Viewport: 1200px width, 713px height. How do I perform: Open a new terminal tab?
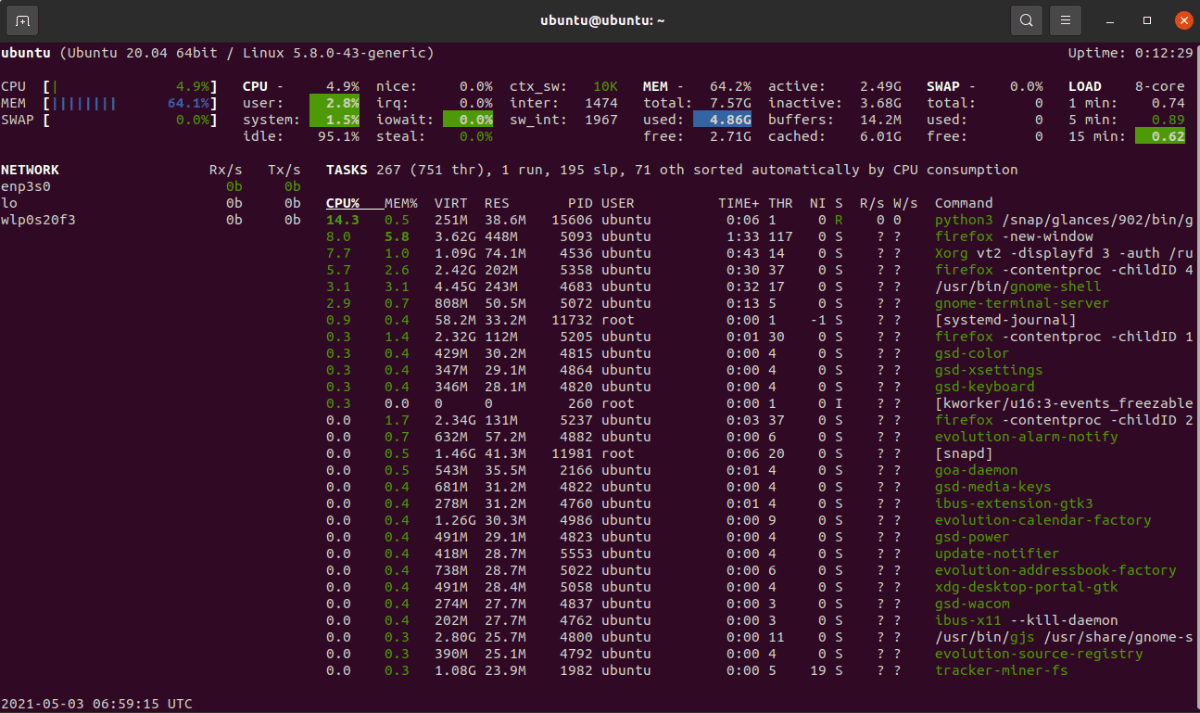22,19
